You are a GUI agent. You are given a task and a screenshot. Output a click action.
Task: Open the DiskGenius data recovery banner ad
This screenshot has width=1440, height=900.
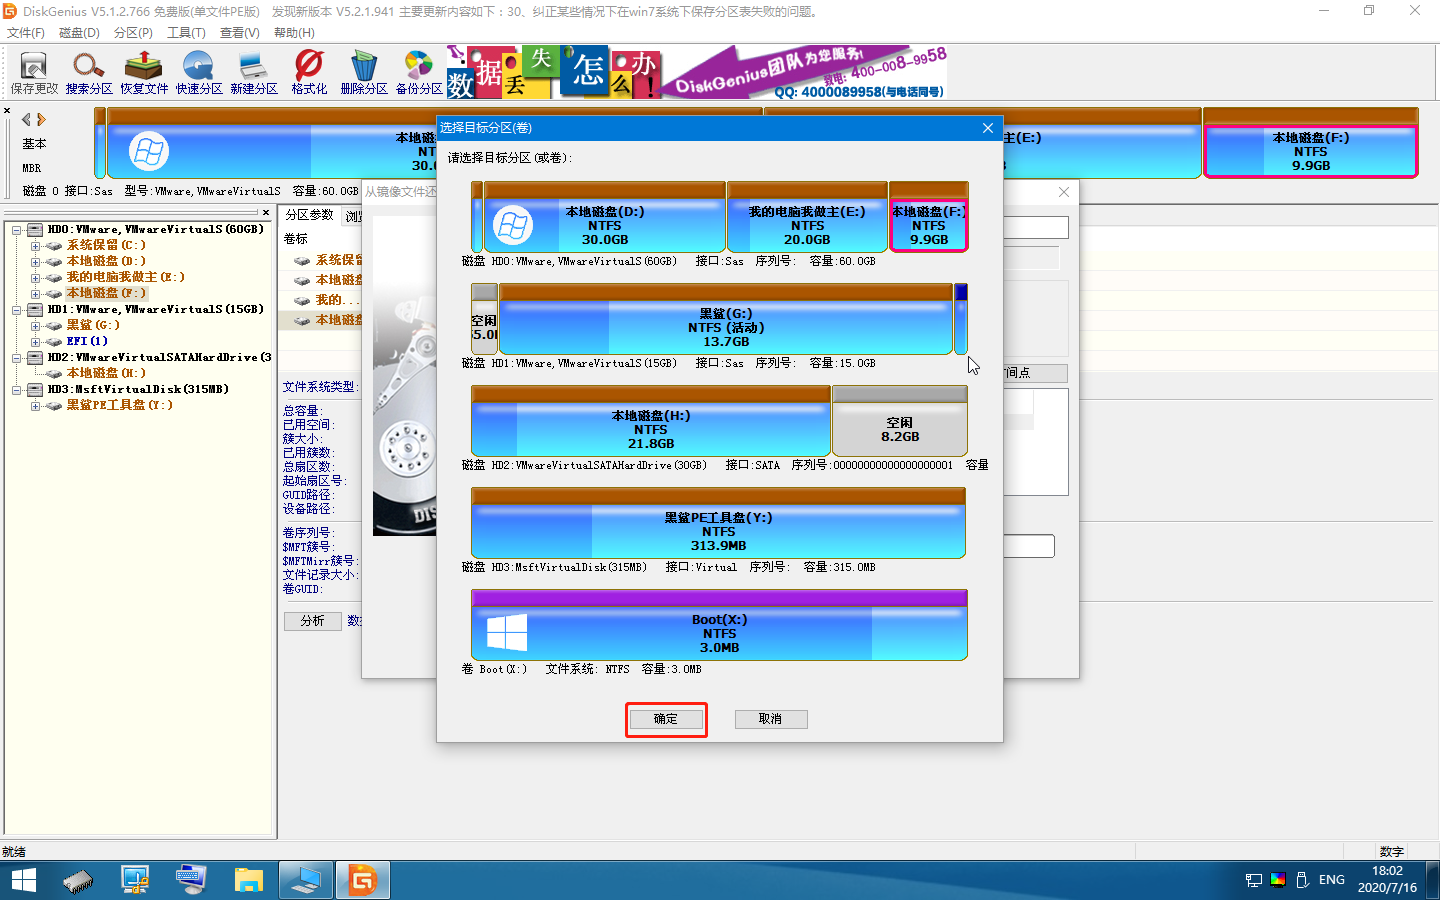[x=697, y=72]
